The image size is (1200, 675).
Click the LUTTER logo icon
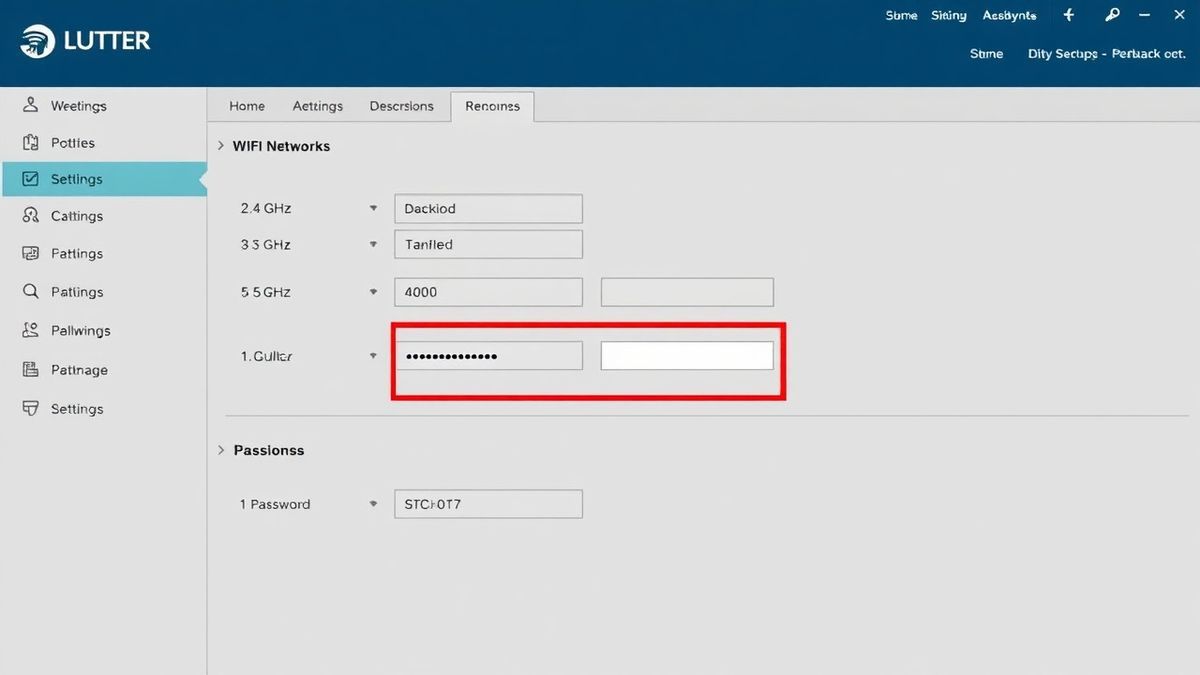[x=38, y=41]
